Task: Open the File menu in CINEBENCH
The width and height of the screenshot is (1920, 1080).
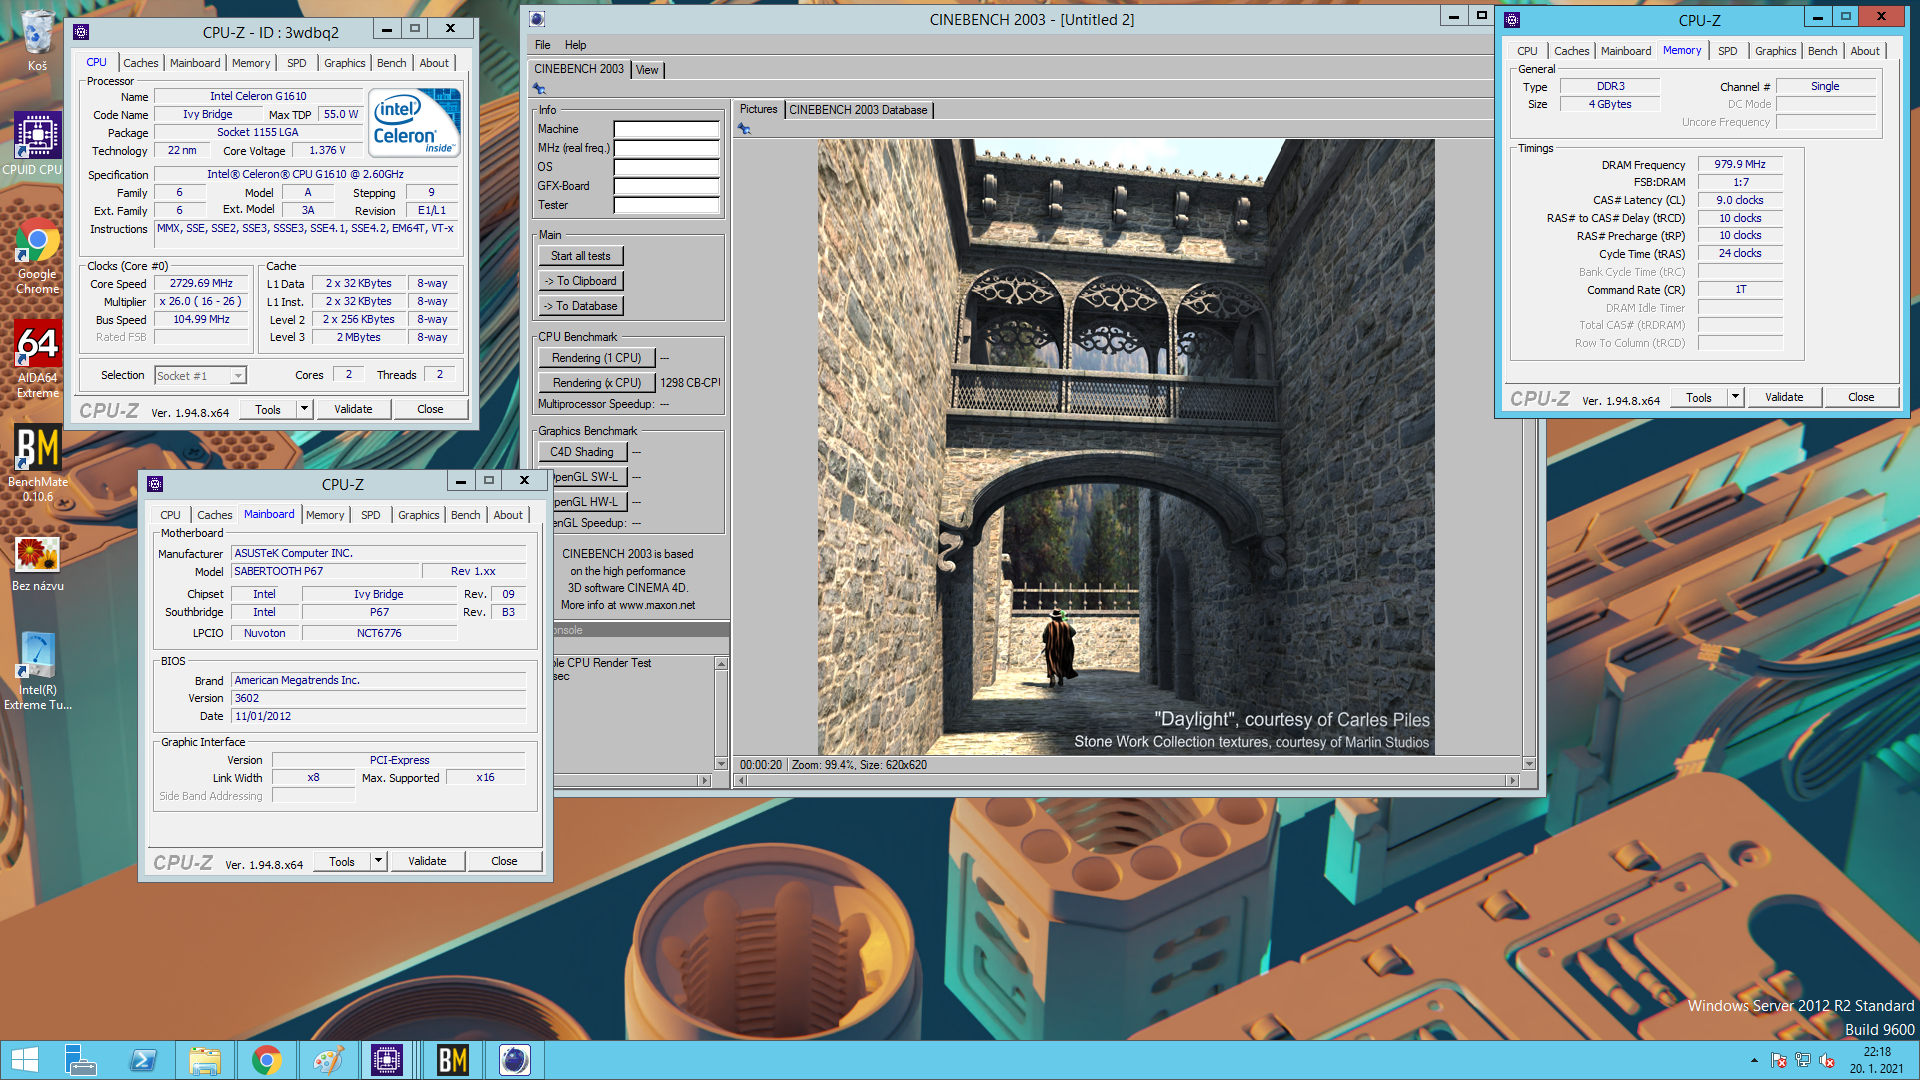Action: [542, 45]
